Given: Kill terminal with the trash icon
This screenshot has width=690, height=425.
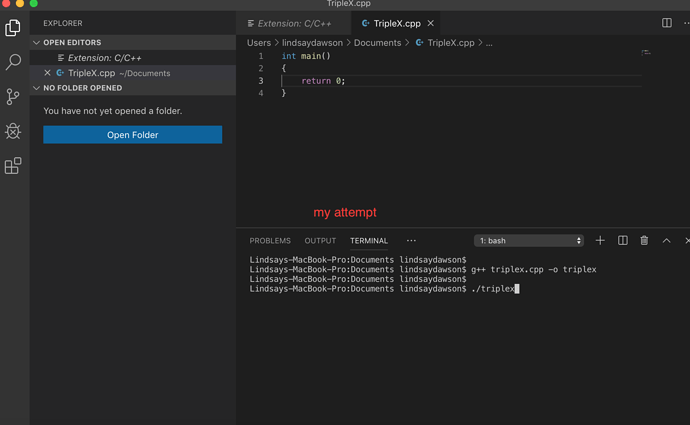Looking at the screenshot, I should pyautogui.click(x=644, y=241).
